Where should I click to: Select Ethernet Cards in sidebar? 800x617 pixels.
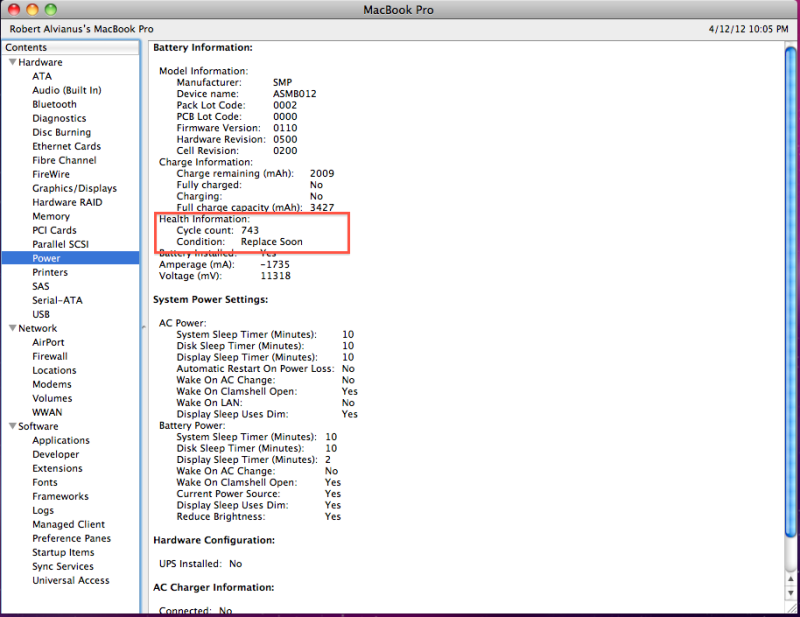(x=66, y=146)
